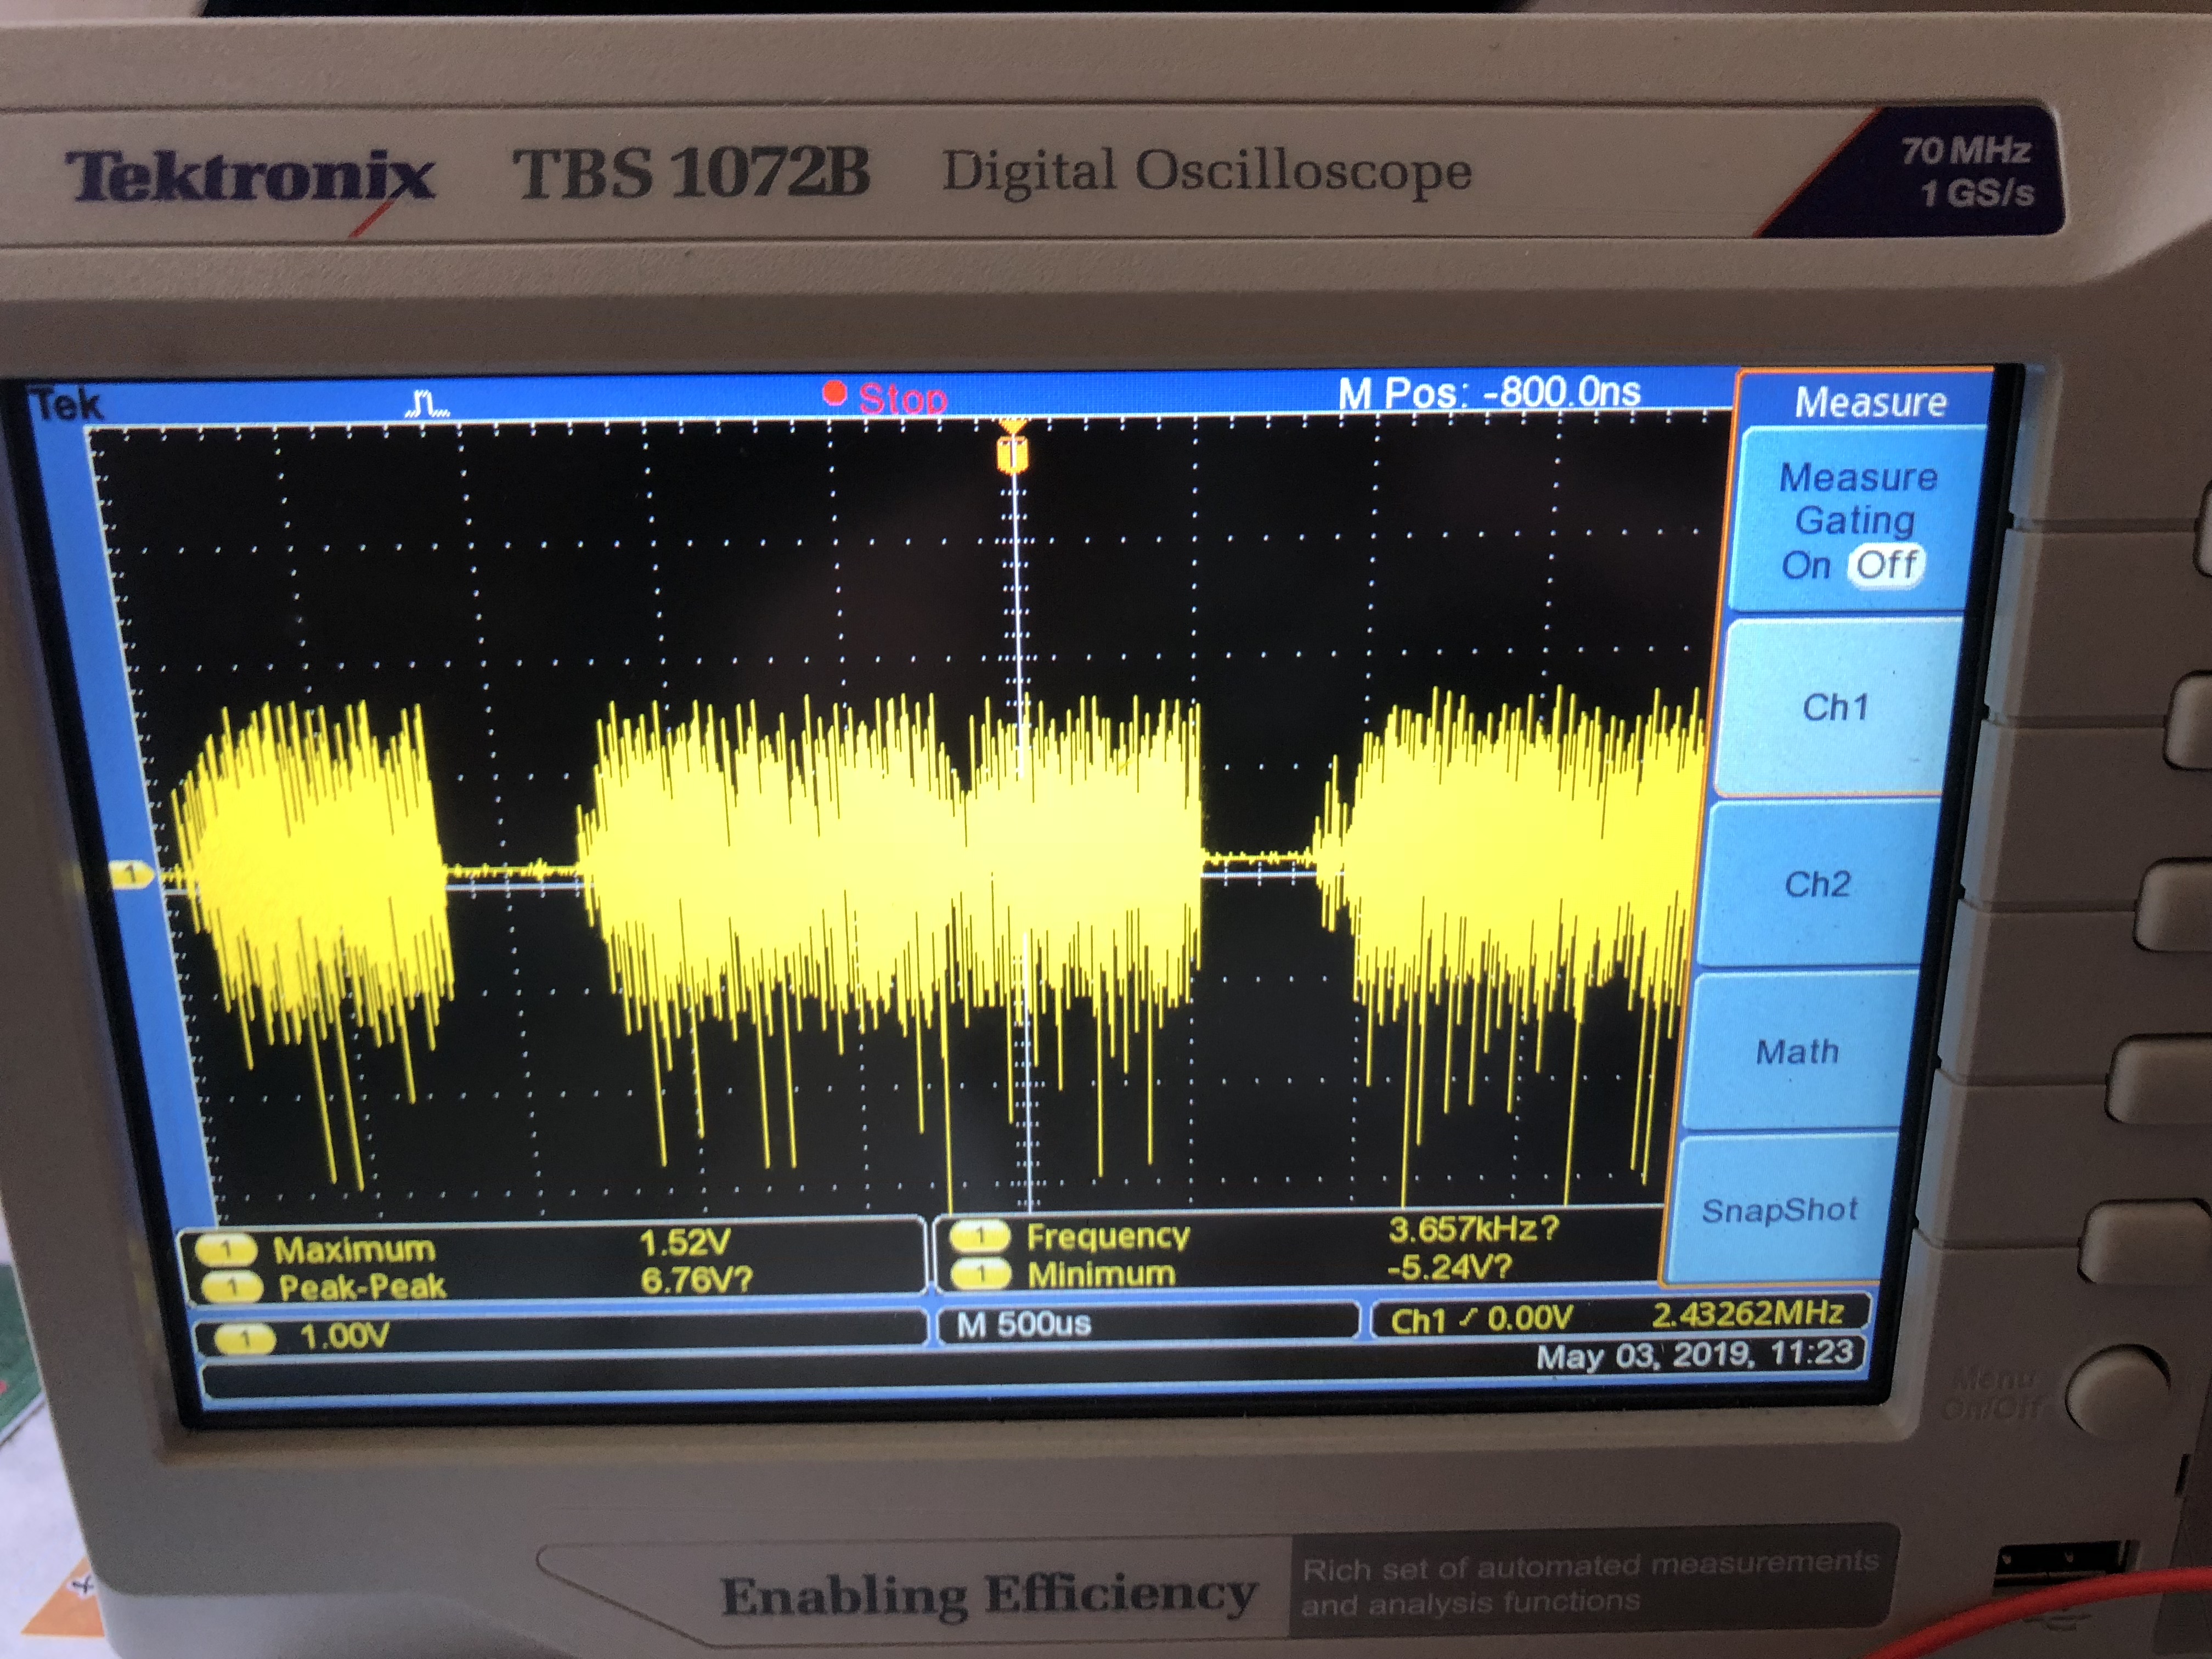Set Measure Gating to Off
Screen dimensions: 2212x1659
(x=1886, y=565)
